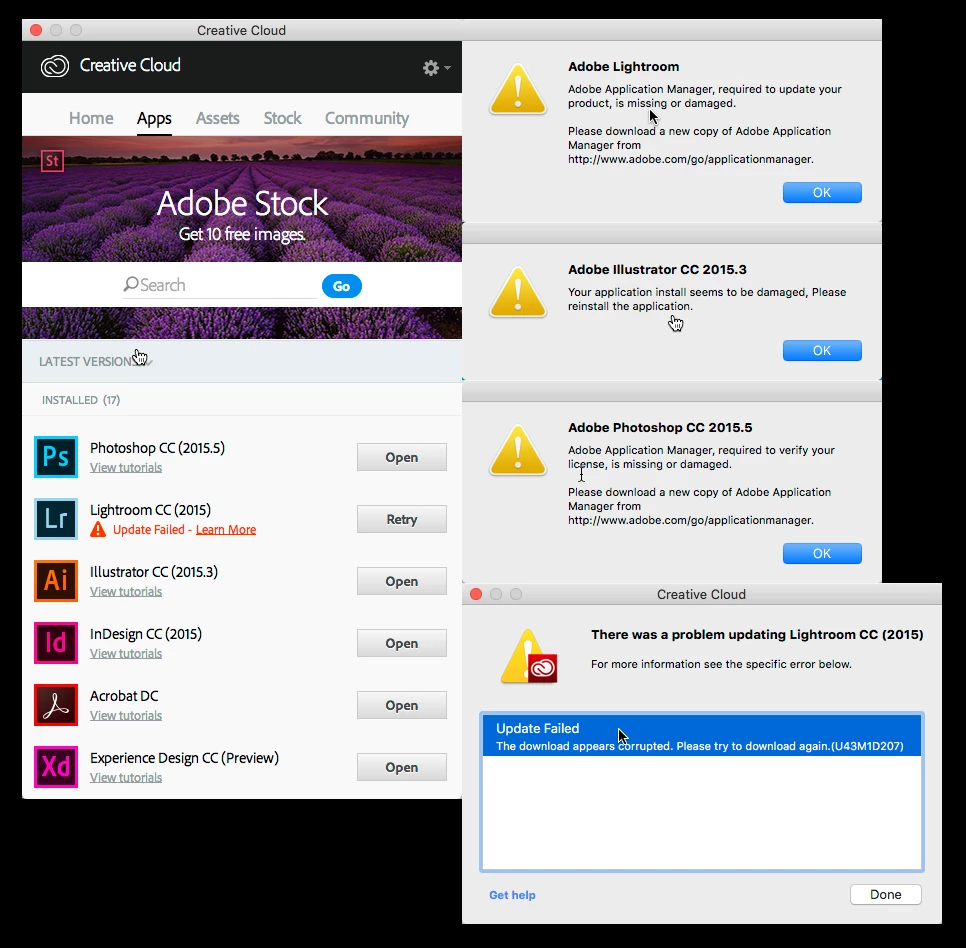Select the Update Failed error row
This screenshot has width=966, height=948.
(x=702, y=735)
